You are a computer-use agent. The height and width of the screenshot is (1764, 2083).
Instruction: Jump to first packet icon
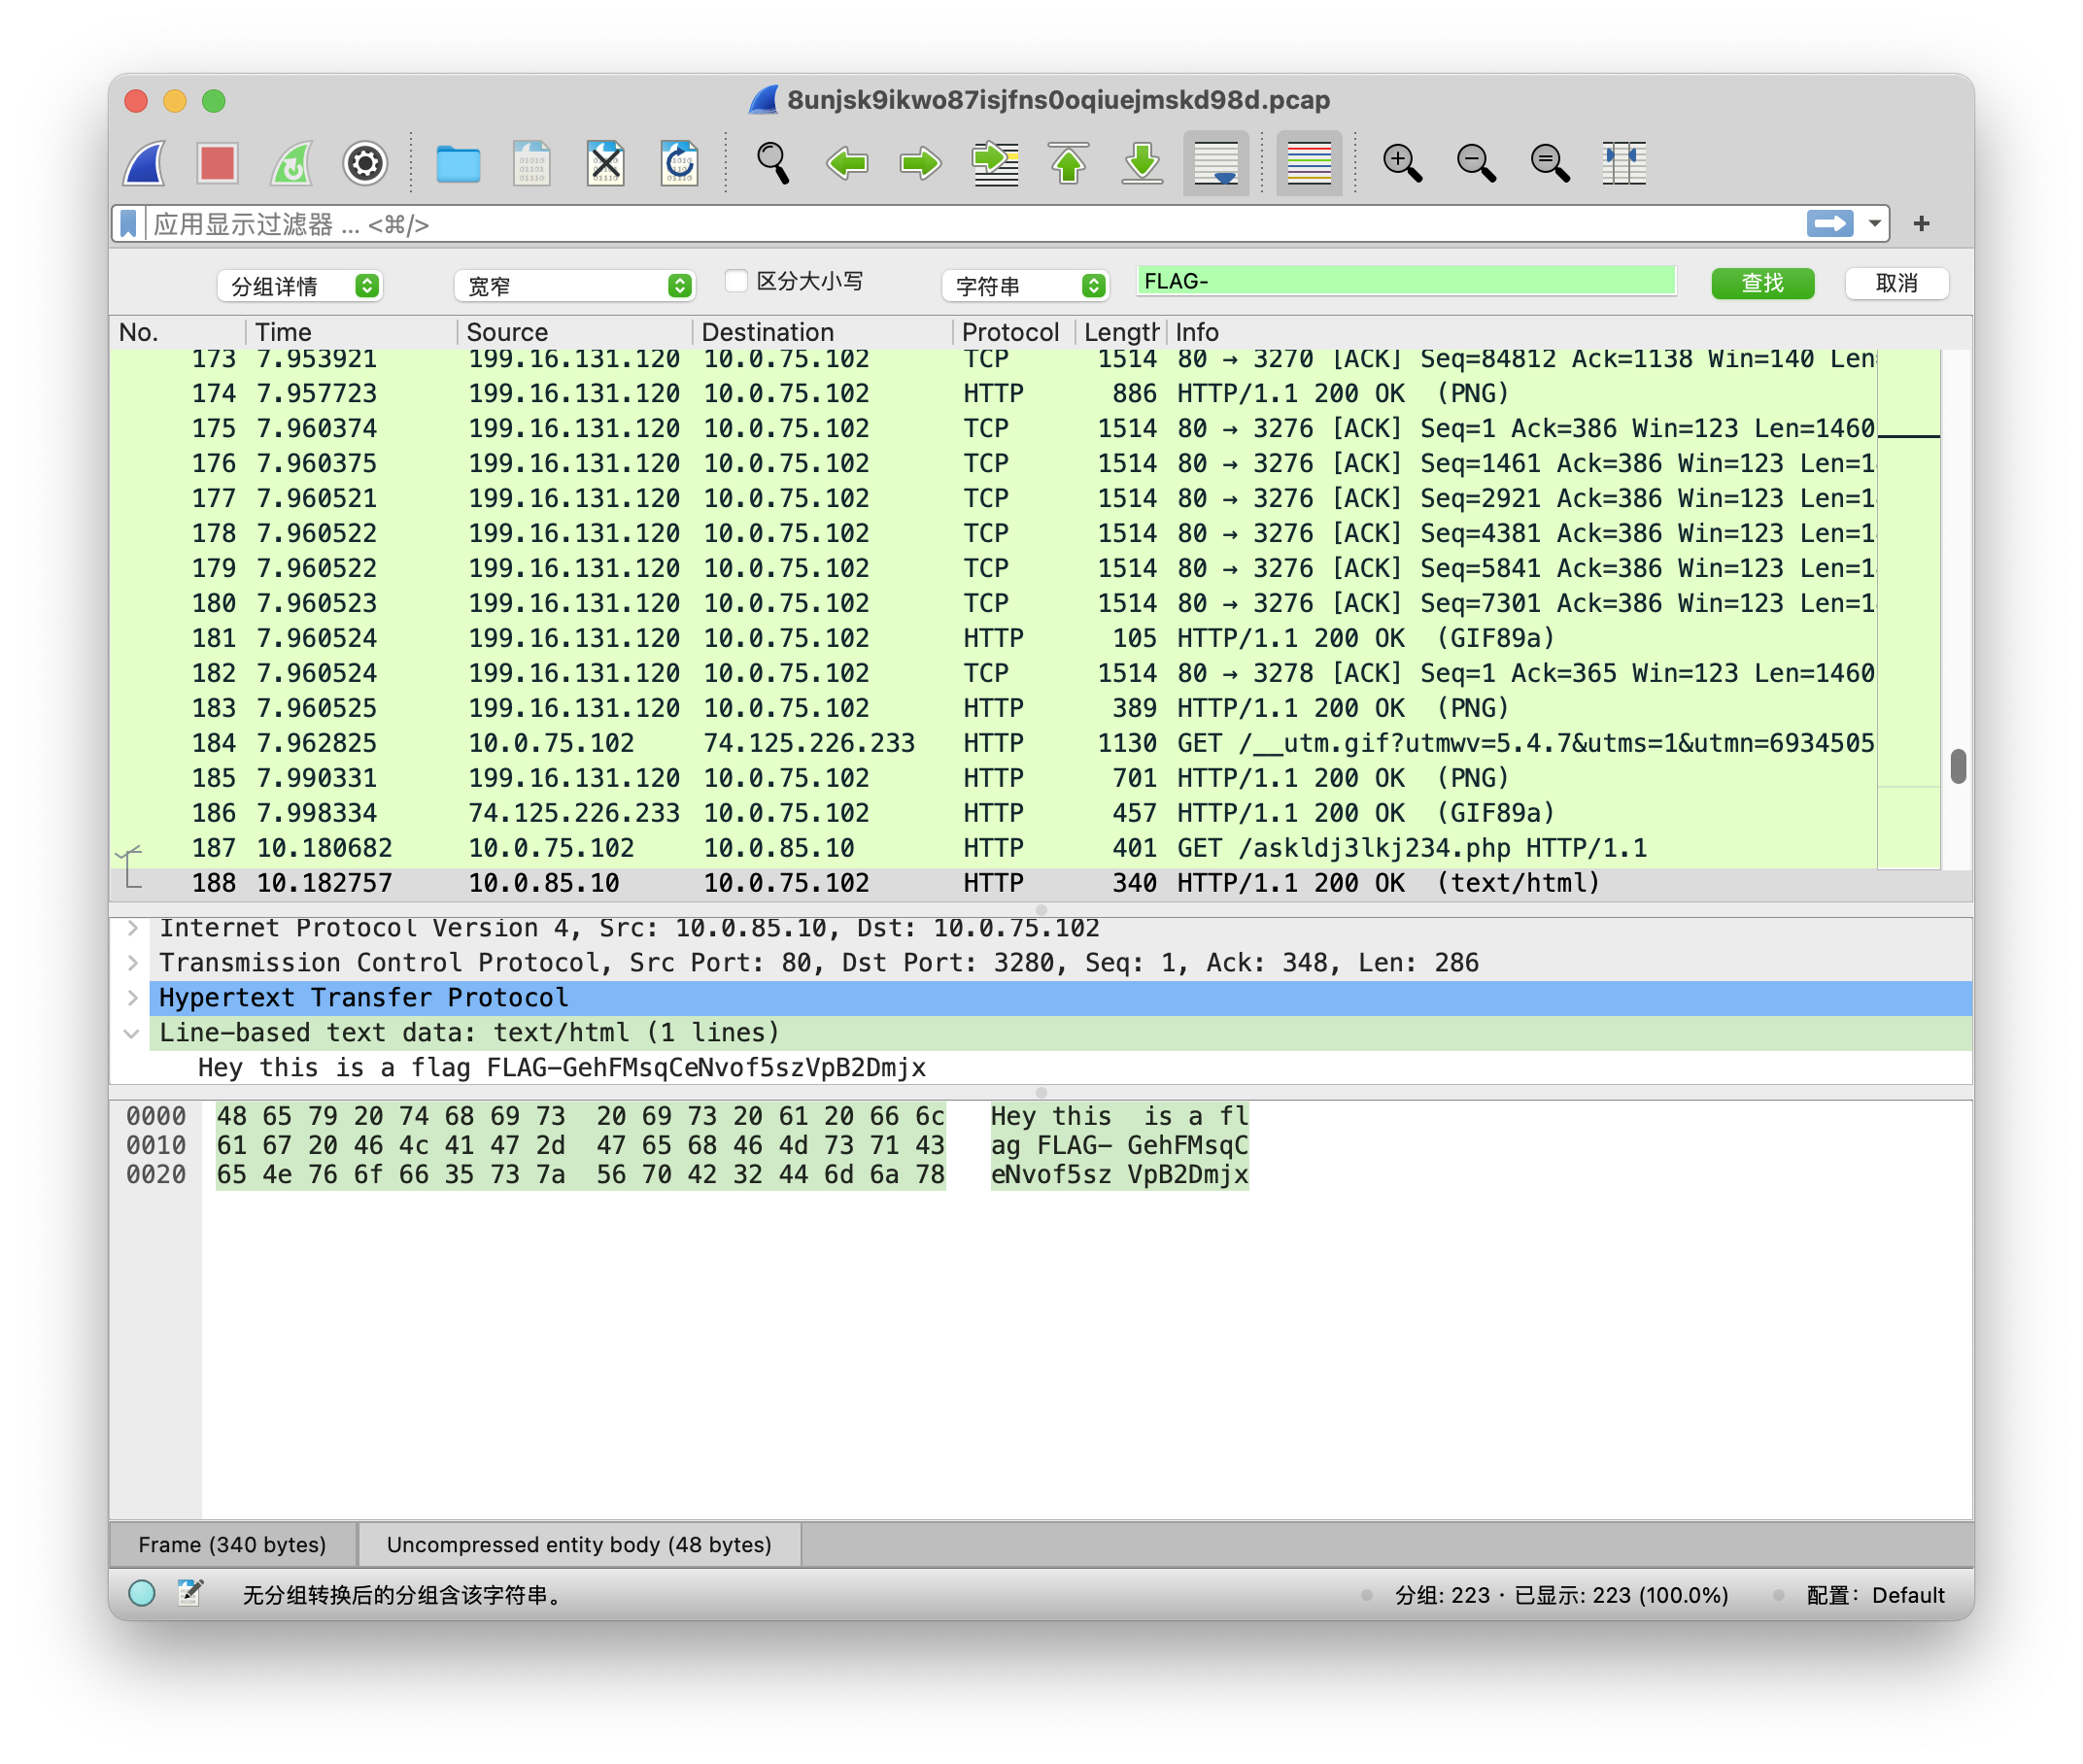pos(1068,163)
